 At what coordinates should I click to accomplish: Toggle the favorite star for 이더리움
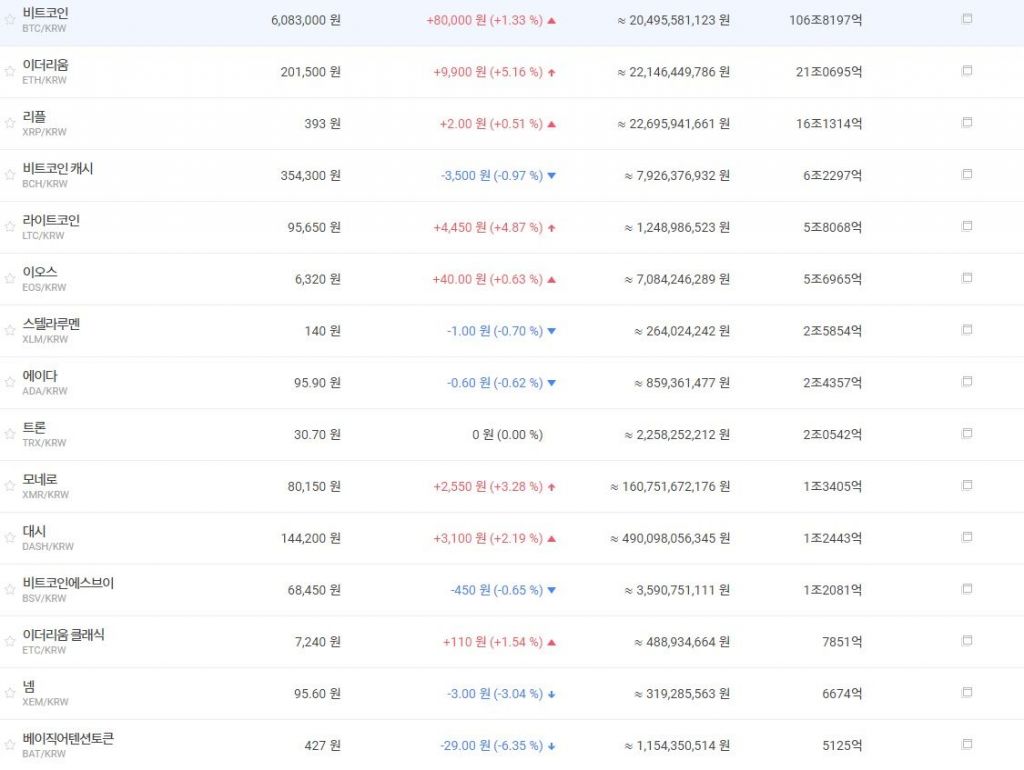10,72
